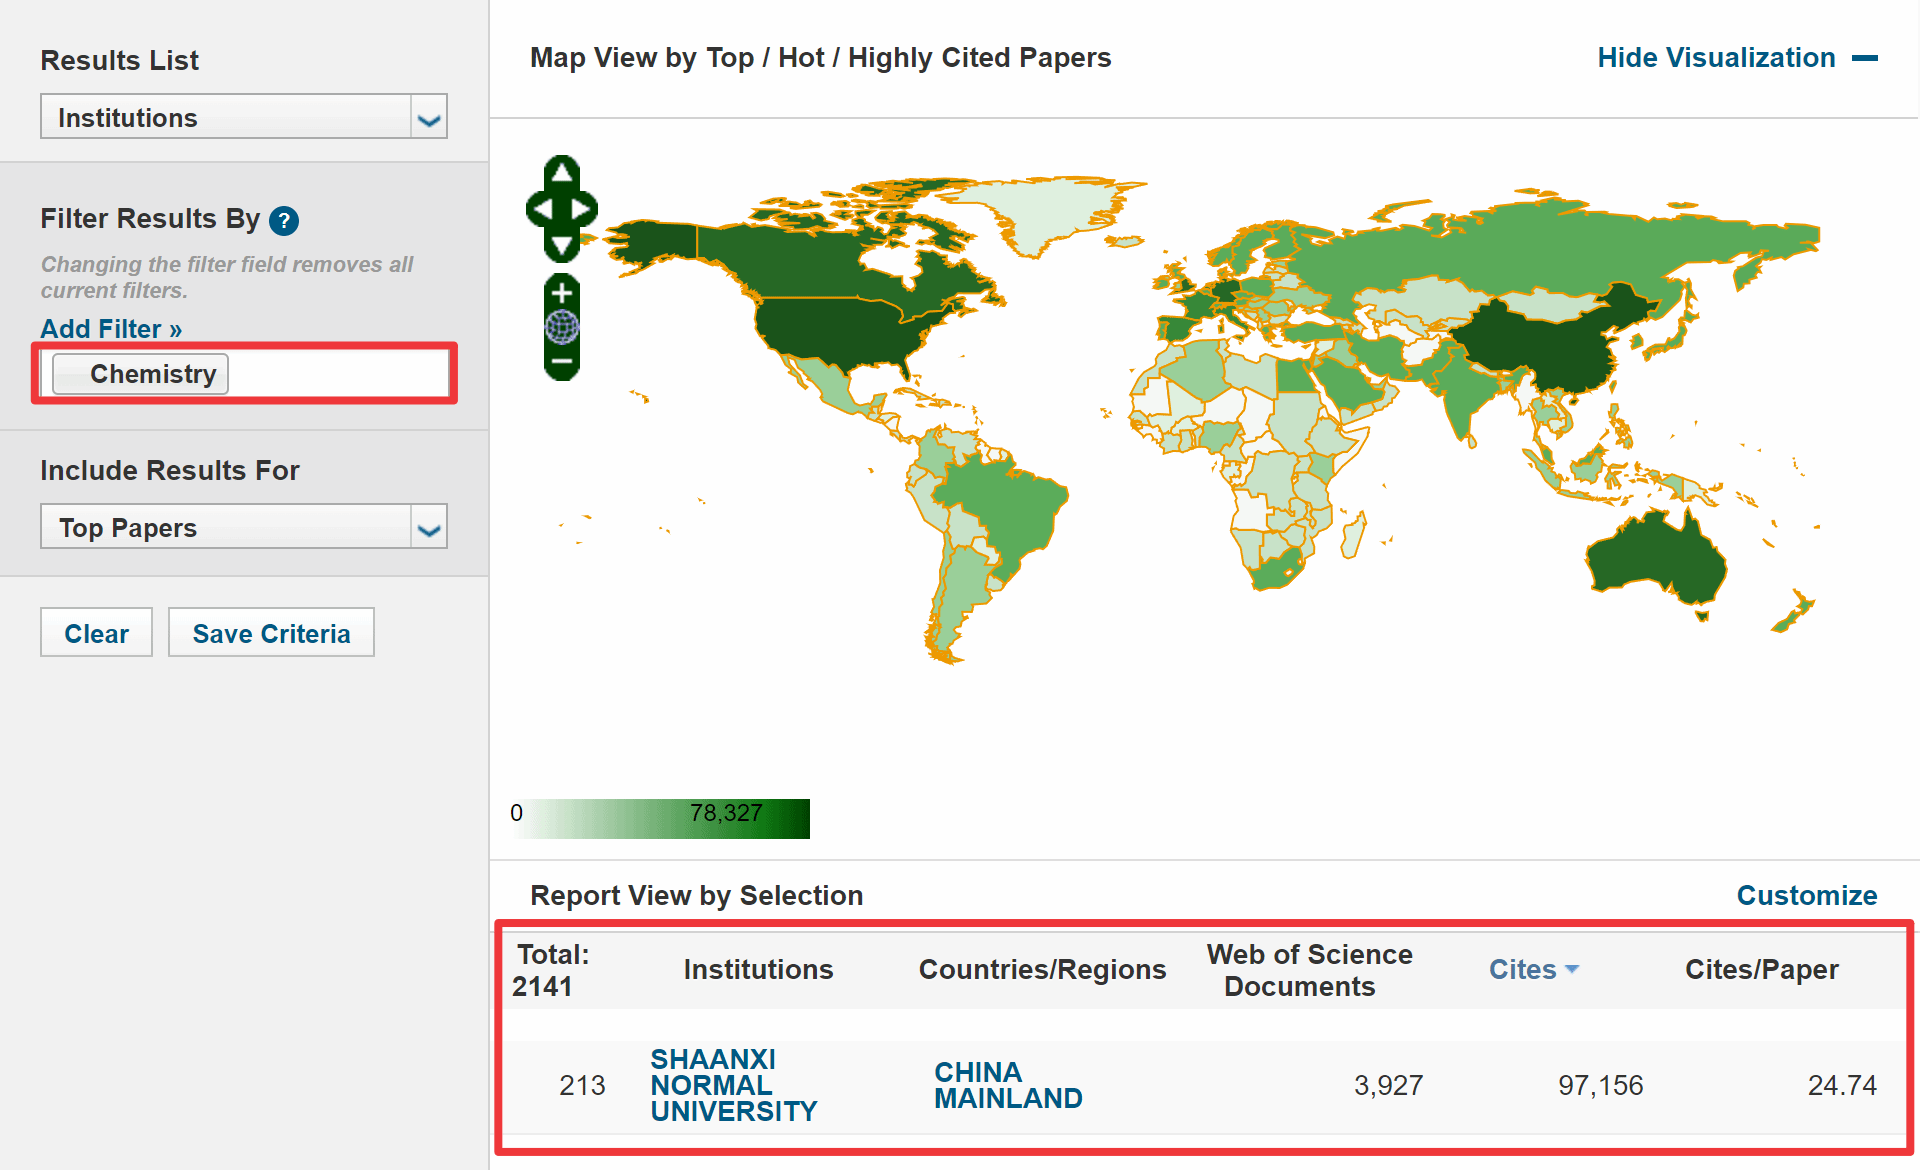Zoom out of the map with minus icon
1920x1170 pixels.
[562, 361]
